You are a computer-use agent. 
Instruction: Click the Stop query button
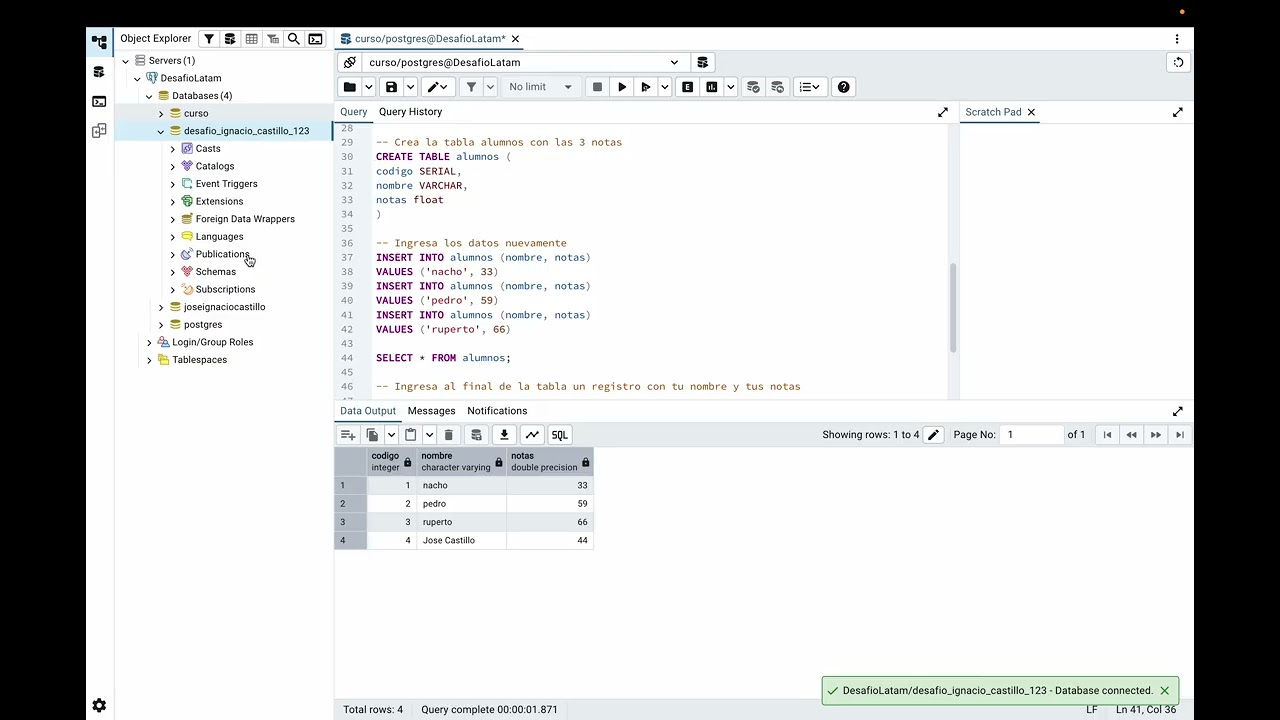pos(598,87)
